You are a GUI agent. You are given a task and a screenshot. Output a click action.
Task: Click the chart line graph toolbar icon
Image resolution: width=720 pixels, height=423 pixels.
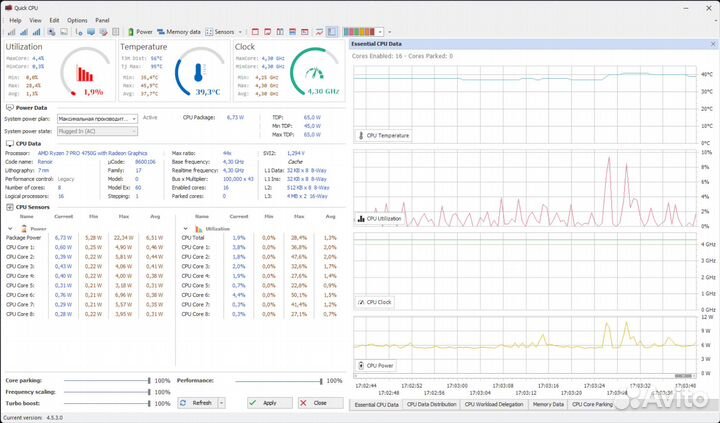[x=319, y=32]
